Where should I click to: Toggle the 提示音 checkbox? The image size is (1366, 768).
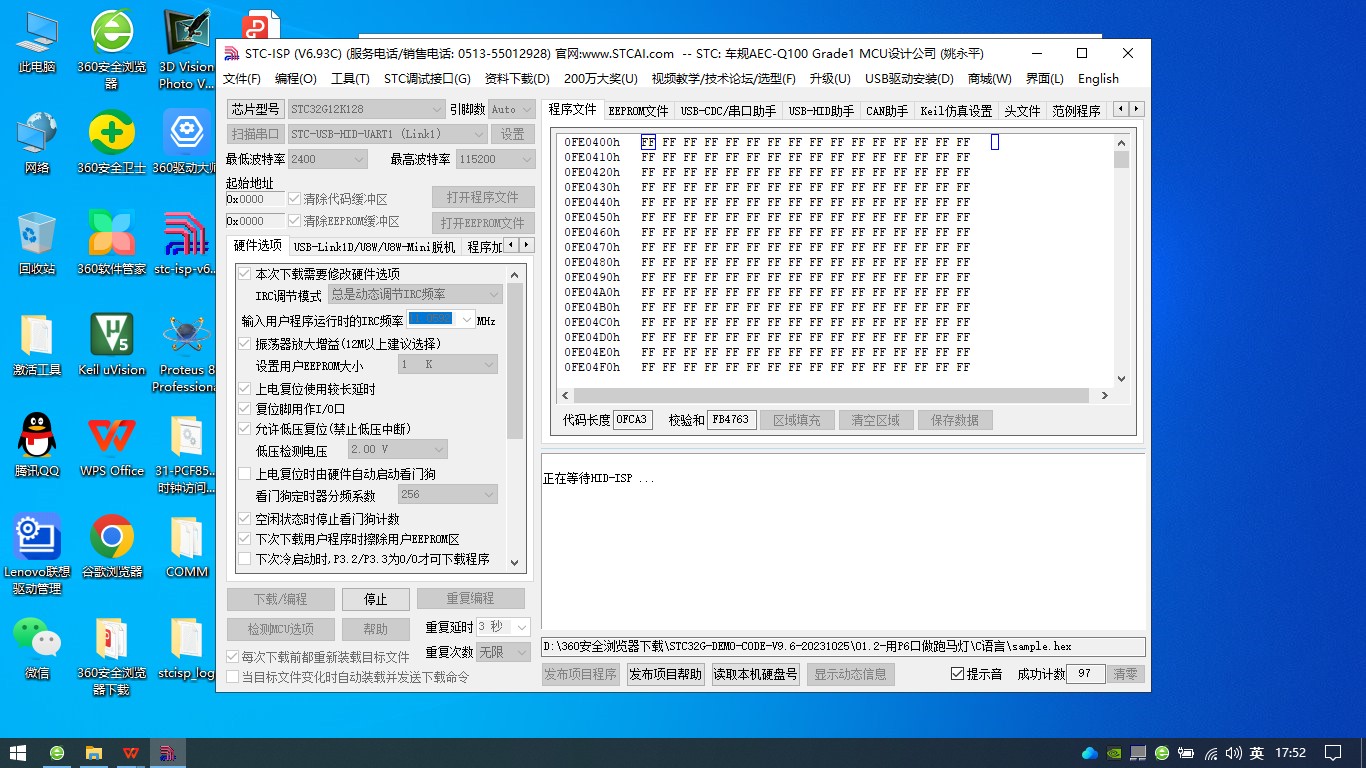pos(957,674)
